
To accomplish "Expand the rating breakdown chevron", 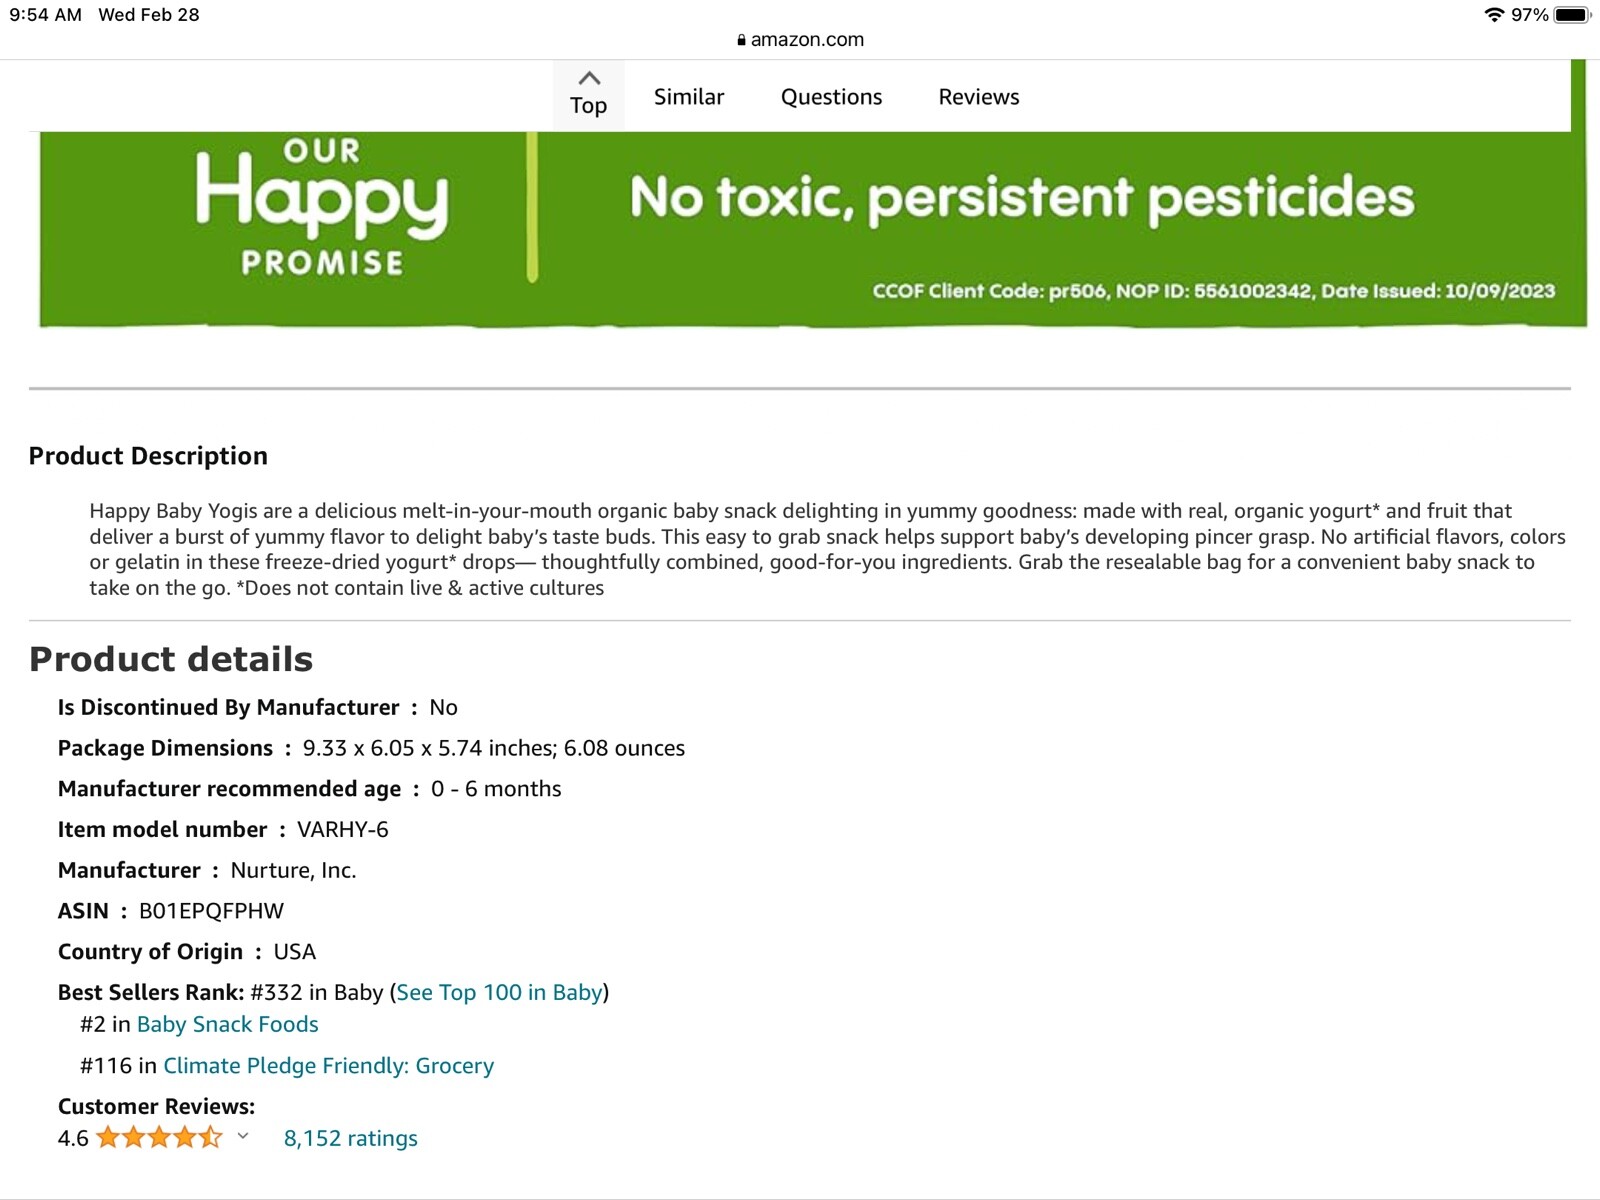I will (x=243, y=1136).
